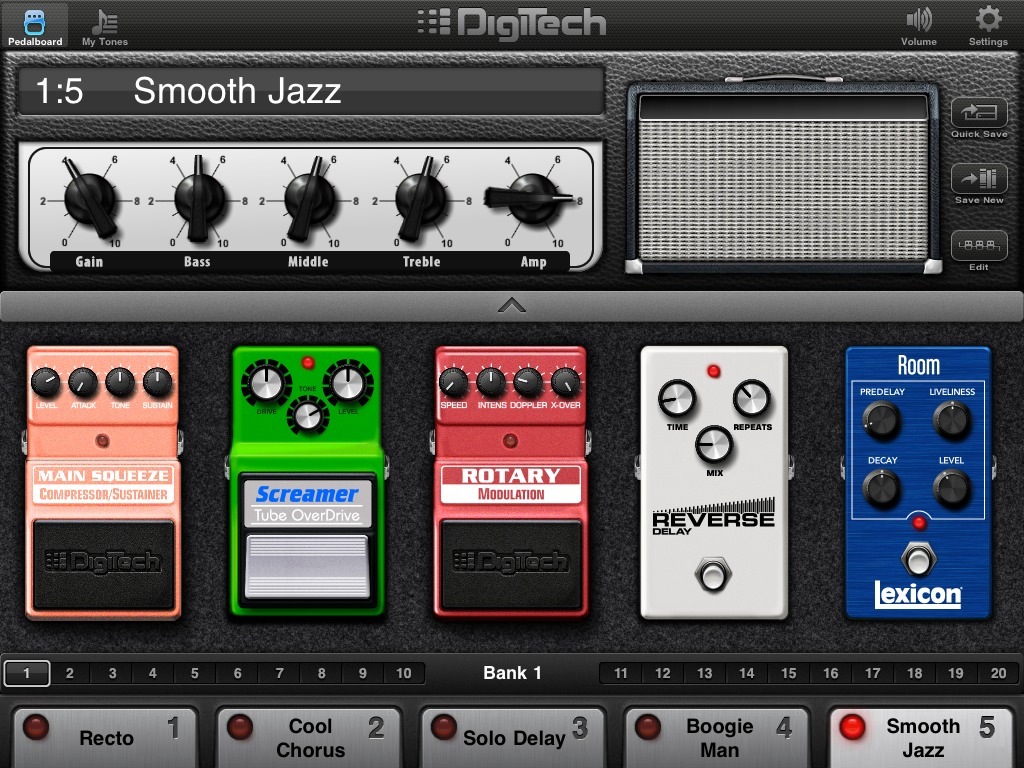Image resolution: width=1024 pixels, height=768 pixels.
Task: Switch to bank 10
Action: 404,673
